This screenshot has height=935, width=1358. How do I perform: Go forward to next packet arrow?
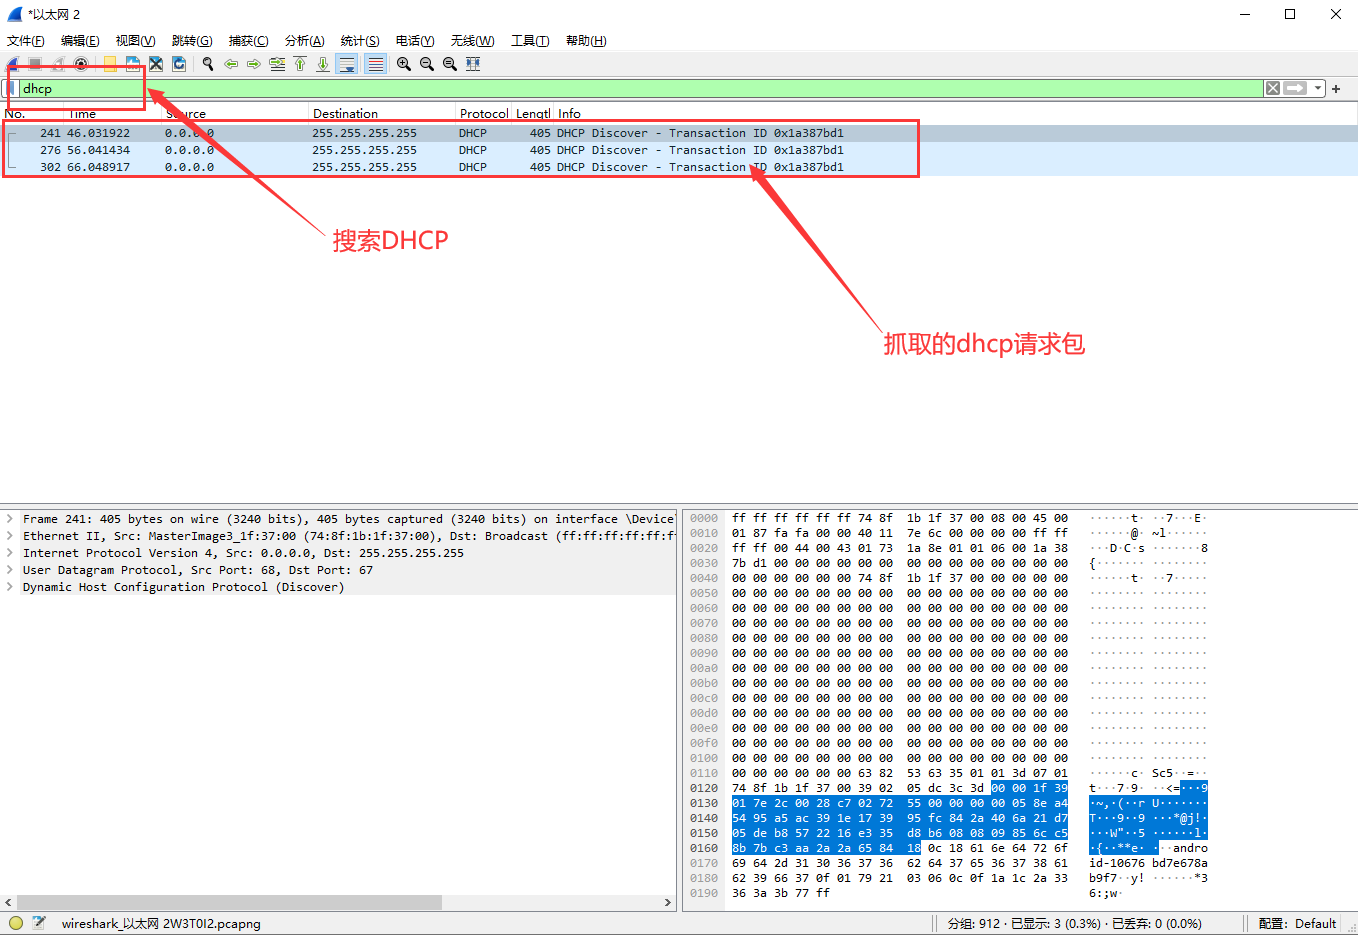pyautogui.click(x=254, y=64)
